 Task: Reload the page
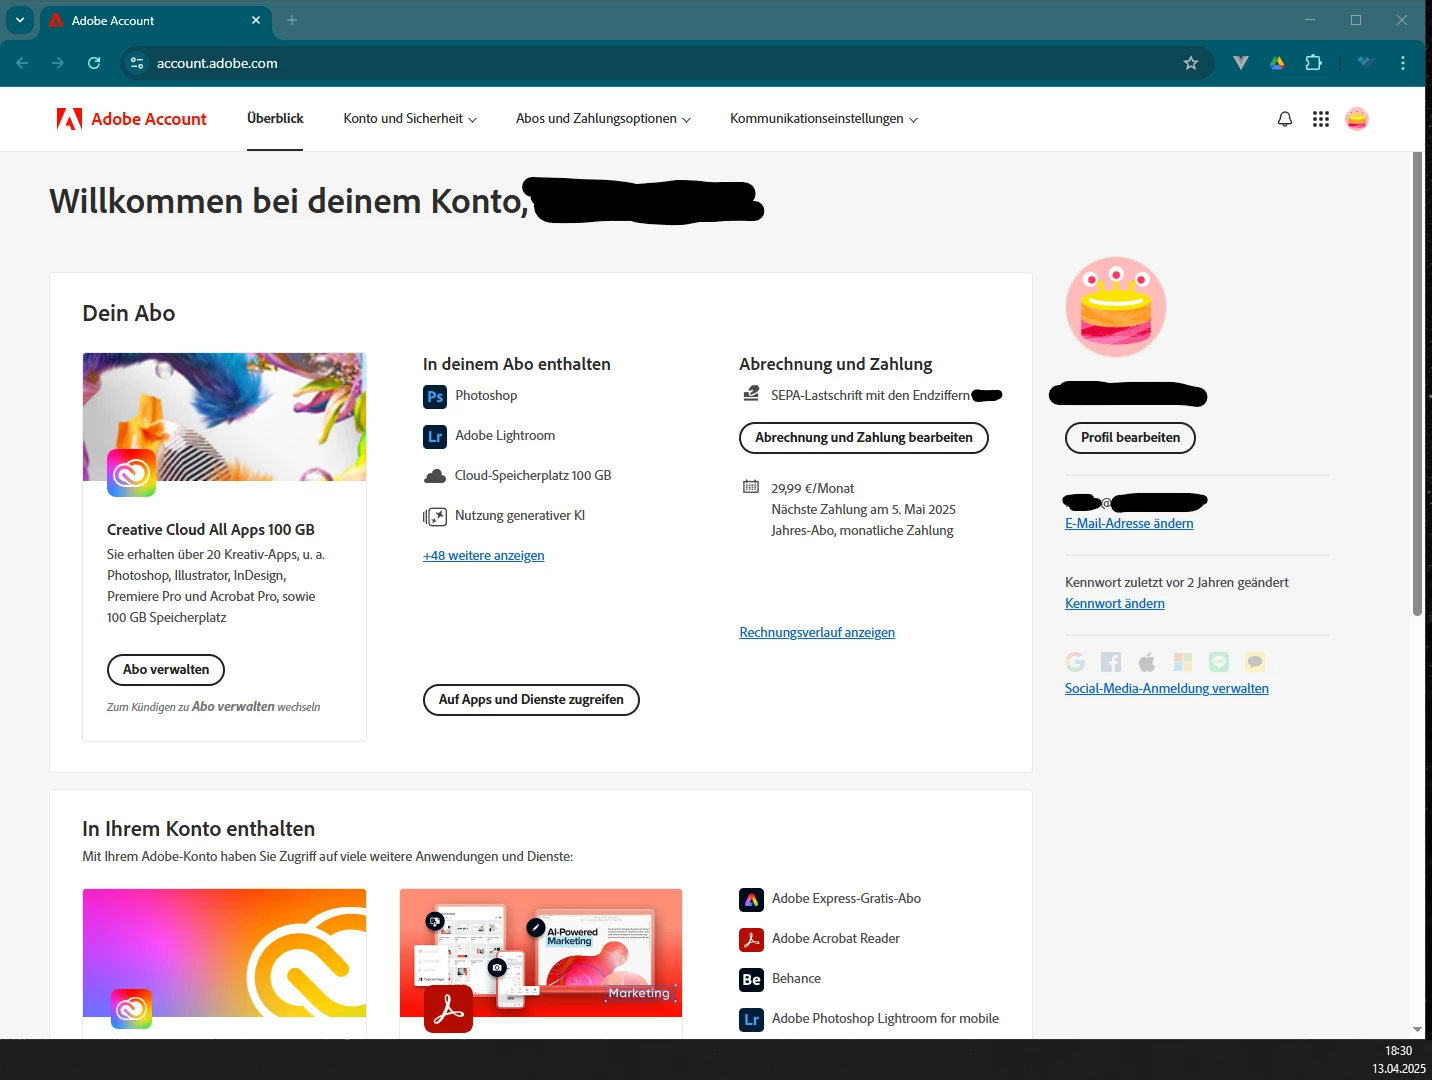click(x=94, y=63)
